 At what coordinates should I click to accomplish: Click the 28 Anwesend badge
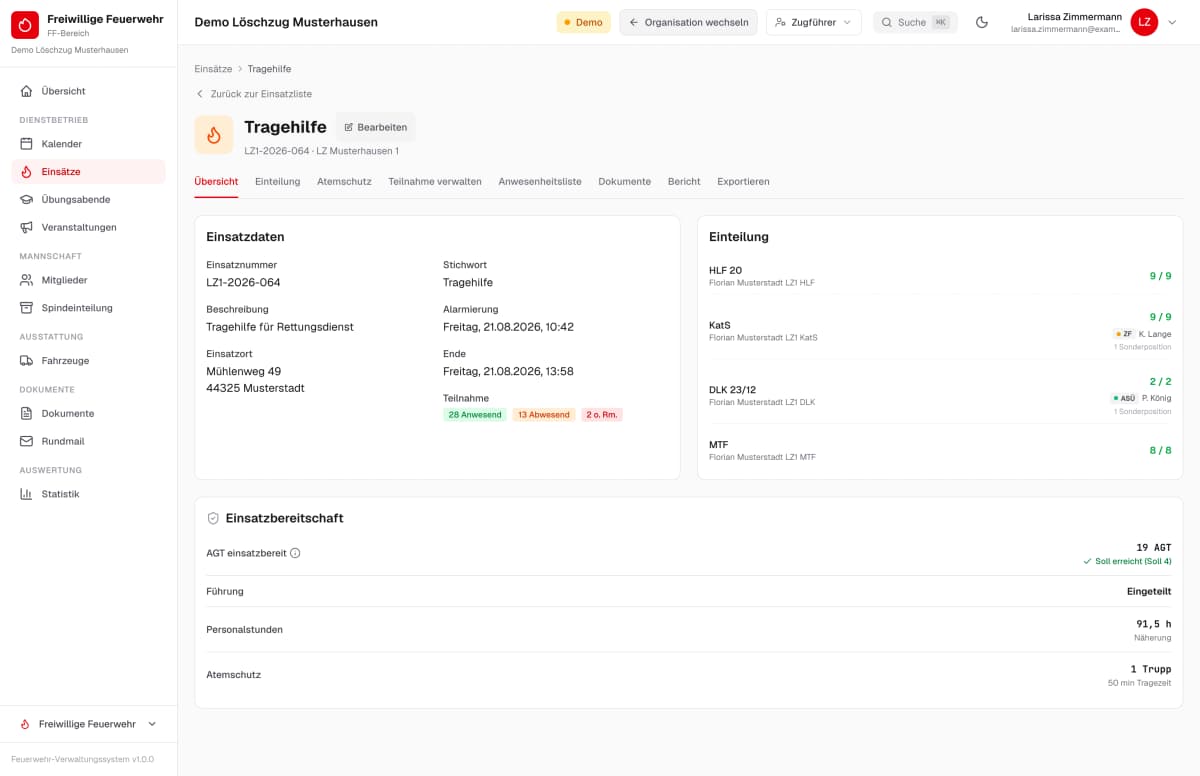[x=475, y=415]
